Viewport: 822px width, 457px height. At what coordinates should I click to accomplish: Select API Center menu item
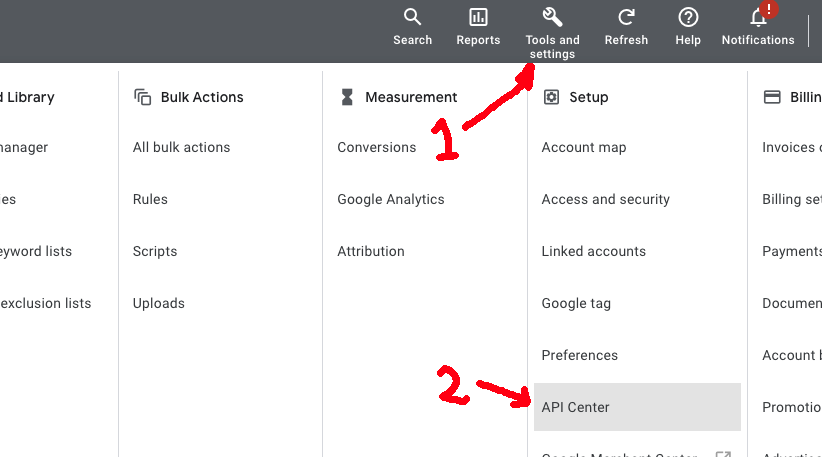[576, 407]
